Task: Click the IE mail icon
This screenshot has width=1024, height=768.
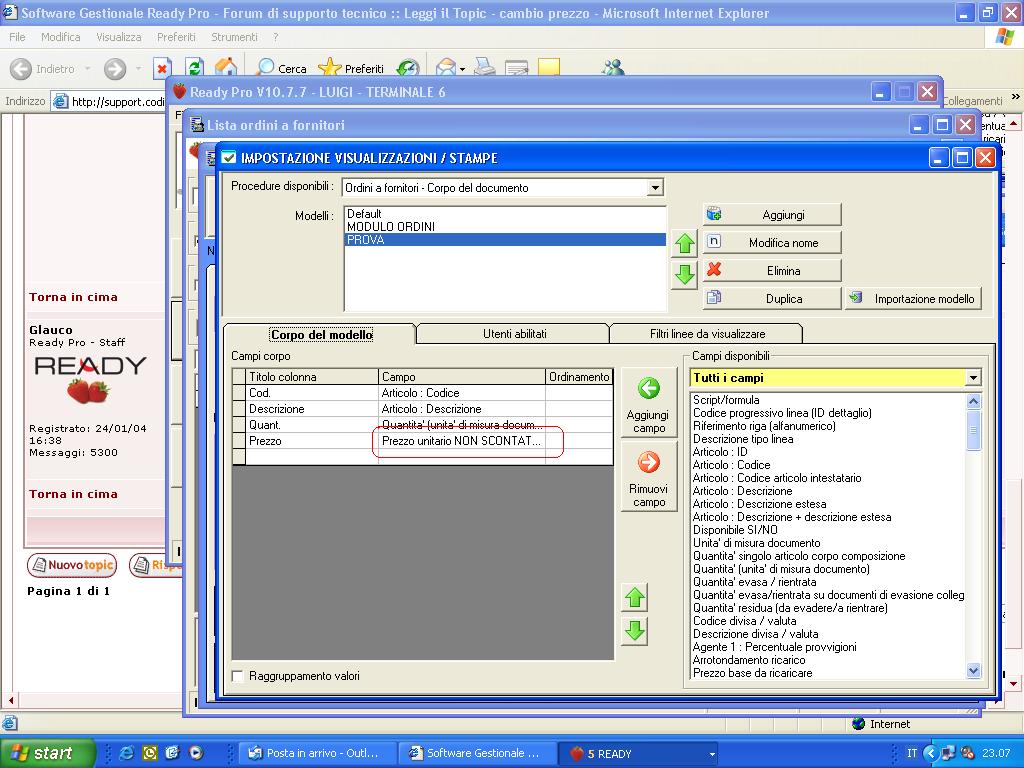Action: [446, 68]
